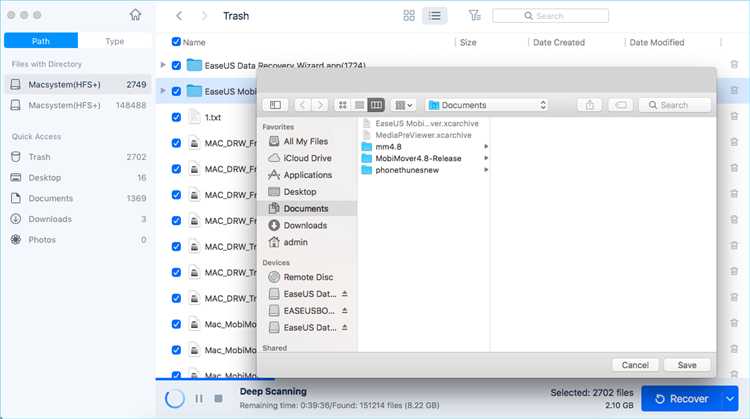Screen dimensions: 750x419
Task: Select Downloads in dialog Favorites
Action: pos(306,225)
